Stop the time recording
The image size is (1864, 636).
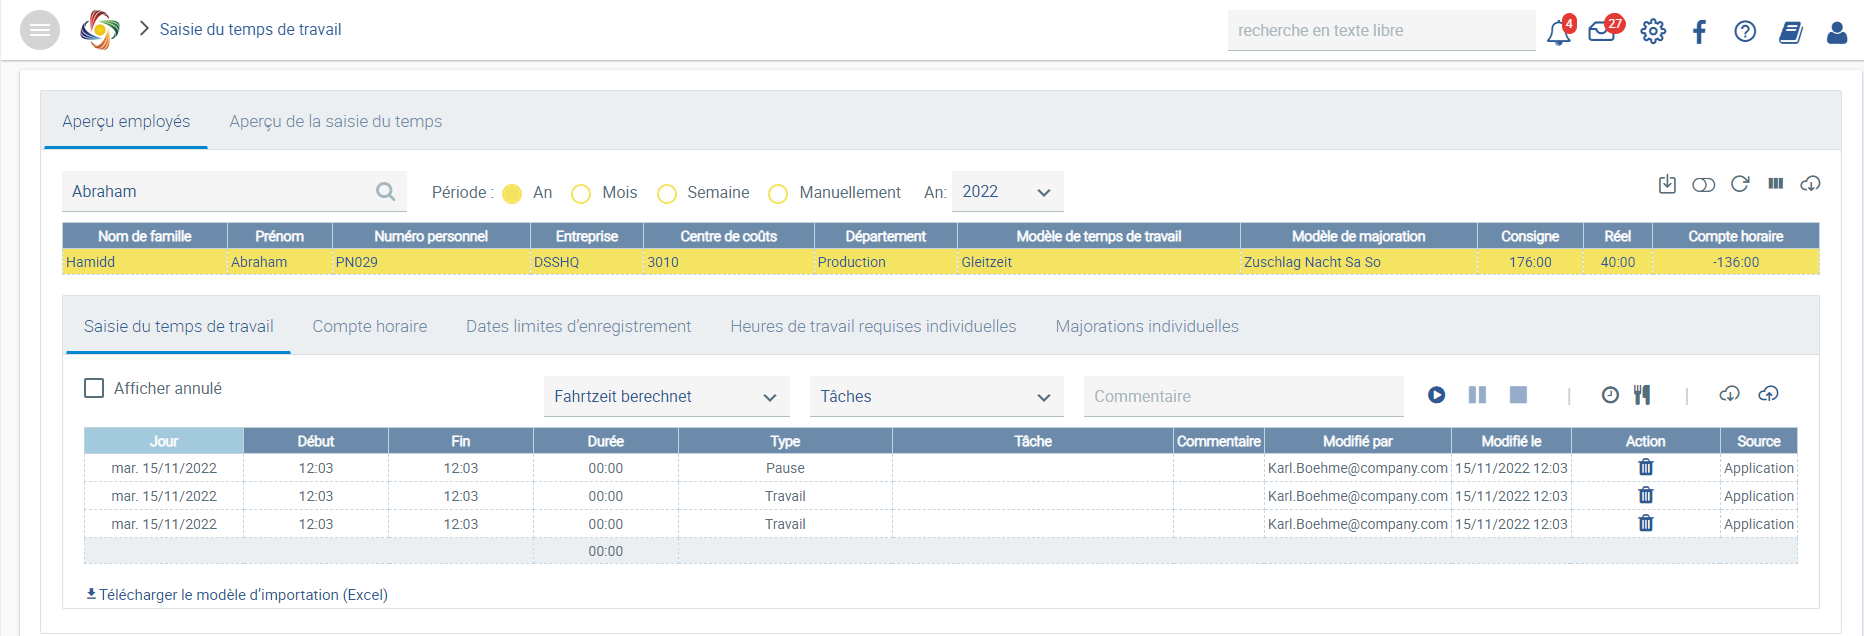click(1518, 395)
